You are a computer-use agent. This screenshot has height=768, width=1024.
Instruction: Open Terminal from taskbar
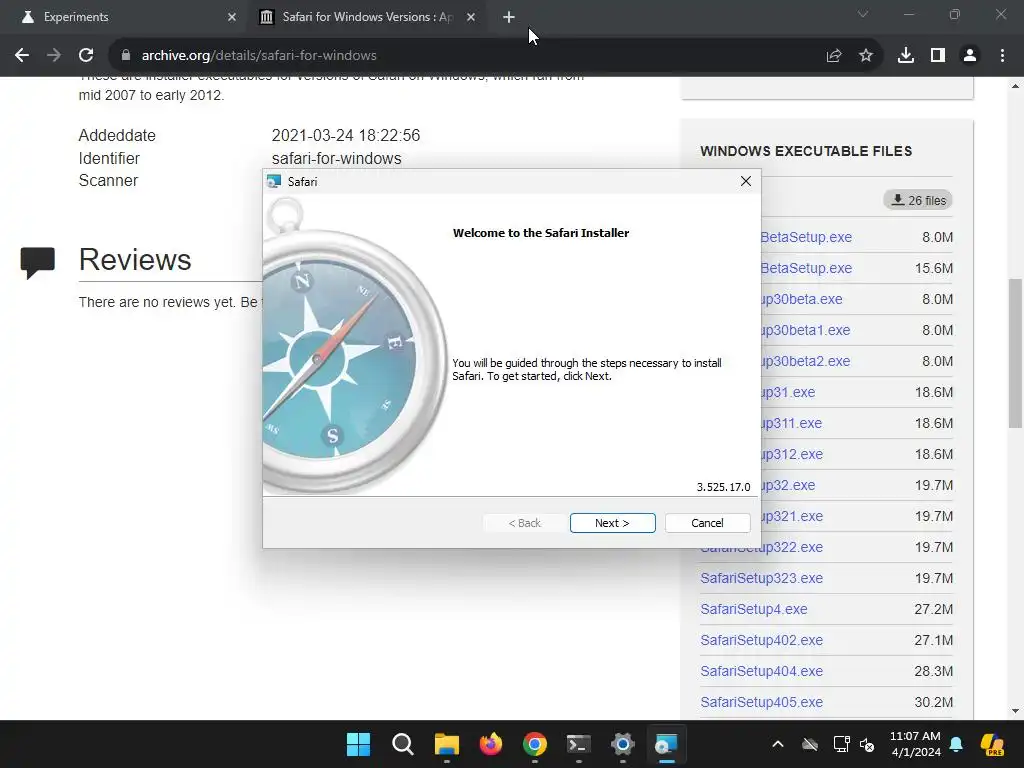coord(579,744)
